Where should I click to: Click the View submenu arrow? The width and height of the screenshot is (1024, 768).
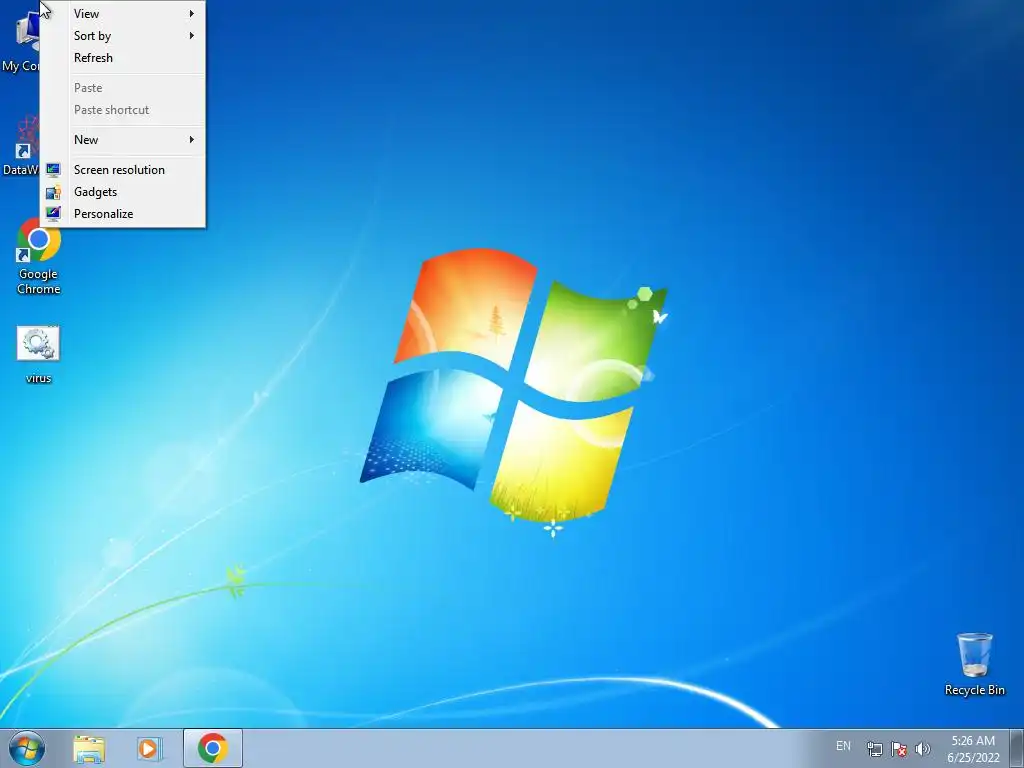point(191,14)
